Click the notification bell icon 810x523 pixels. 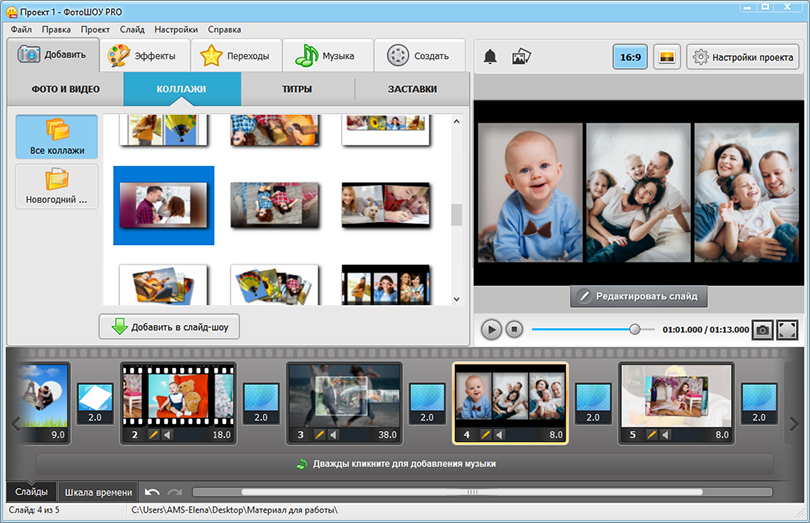tap(490, 57)
